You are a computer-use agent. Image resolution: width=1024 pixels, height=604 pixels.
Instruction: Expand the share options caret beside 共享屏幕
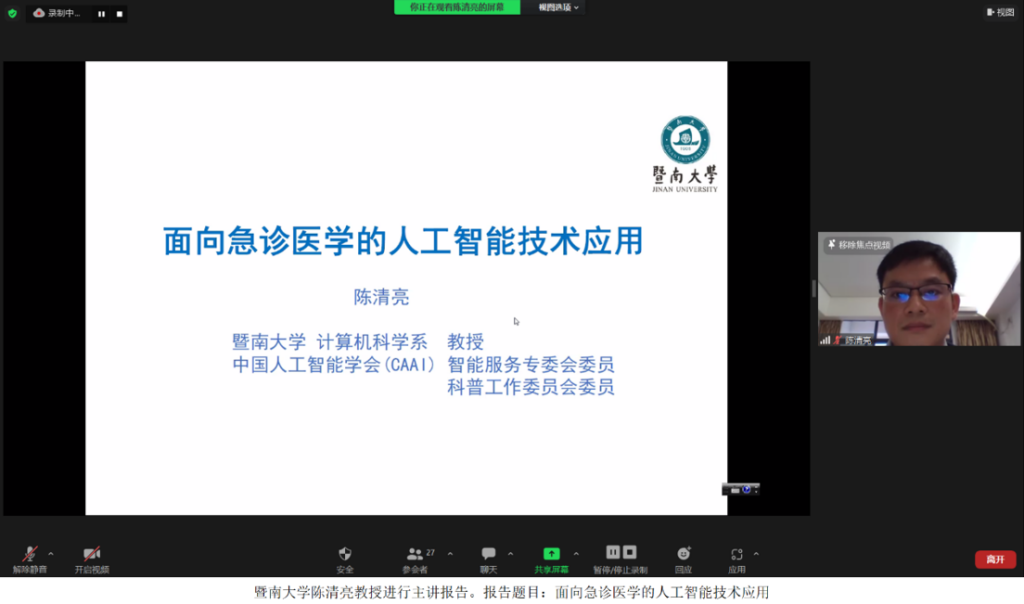pyautogui.click(x=576, y=554)
